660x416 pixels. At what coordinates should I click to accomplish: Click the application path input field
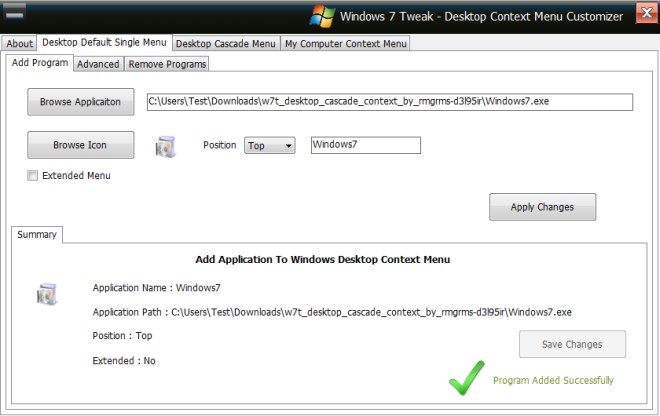[x=390, y=102]
